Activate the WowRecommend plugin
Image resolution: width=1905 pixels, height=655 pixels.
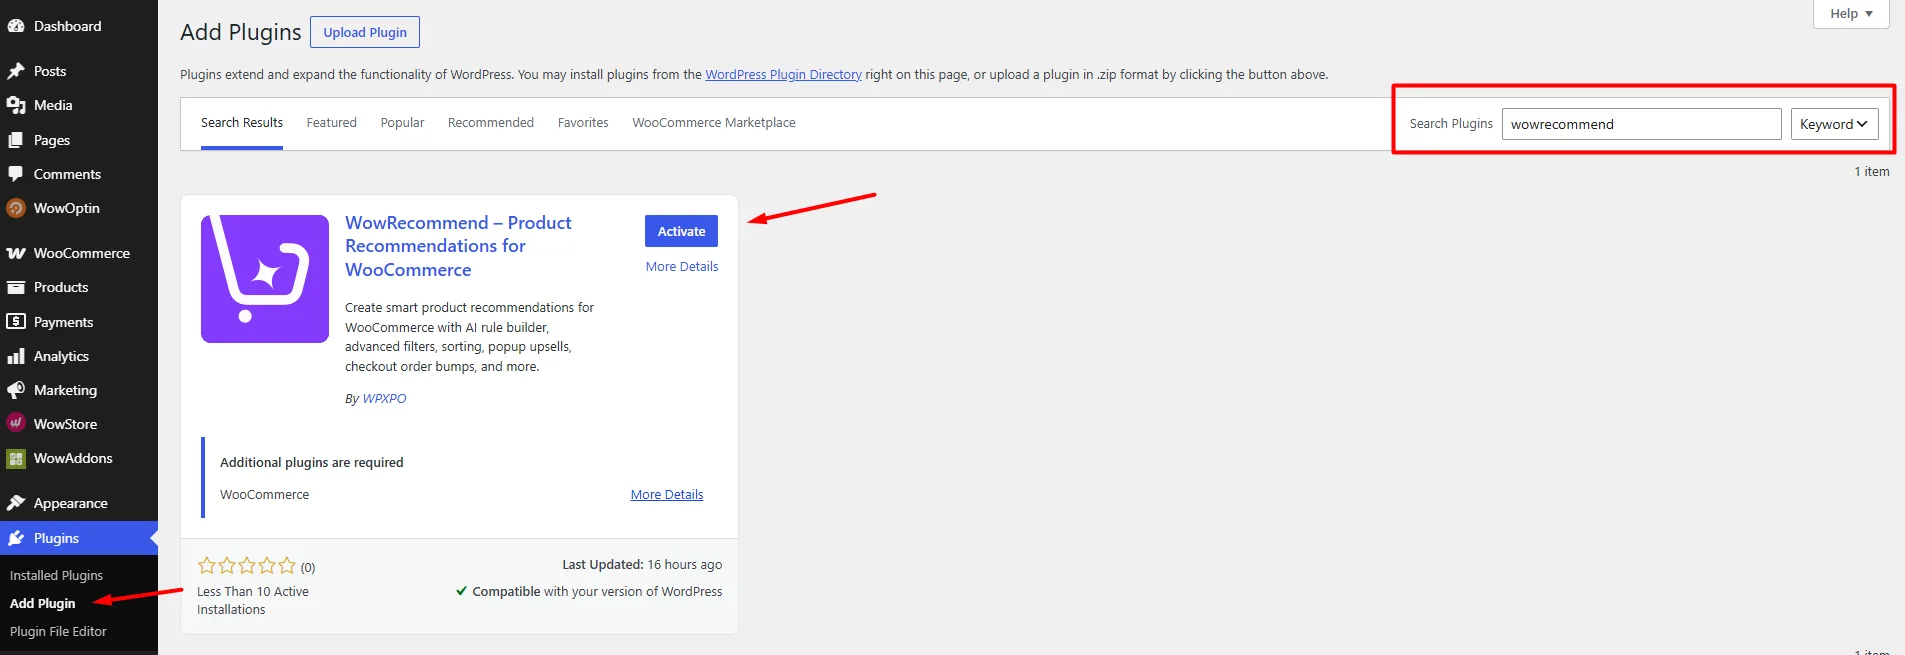click(681, 231)
